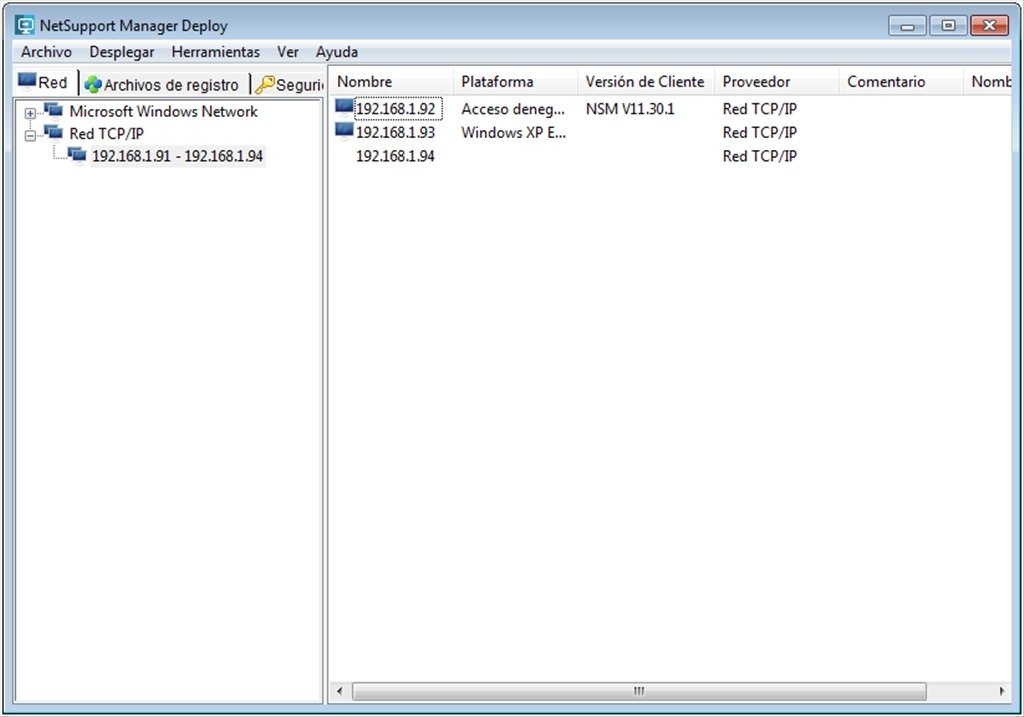Sort the list by Nombre column
Image resolution: width=1024 pixels, height=717 pixels.
391,82
